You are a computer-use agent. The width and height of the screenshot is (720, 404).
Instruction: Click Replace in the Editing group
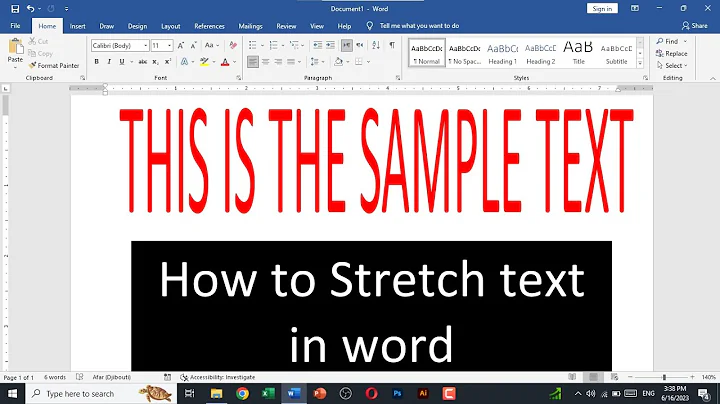[x=671, y=53]
